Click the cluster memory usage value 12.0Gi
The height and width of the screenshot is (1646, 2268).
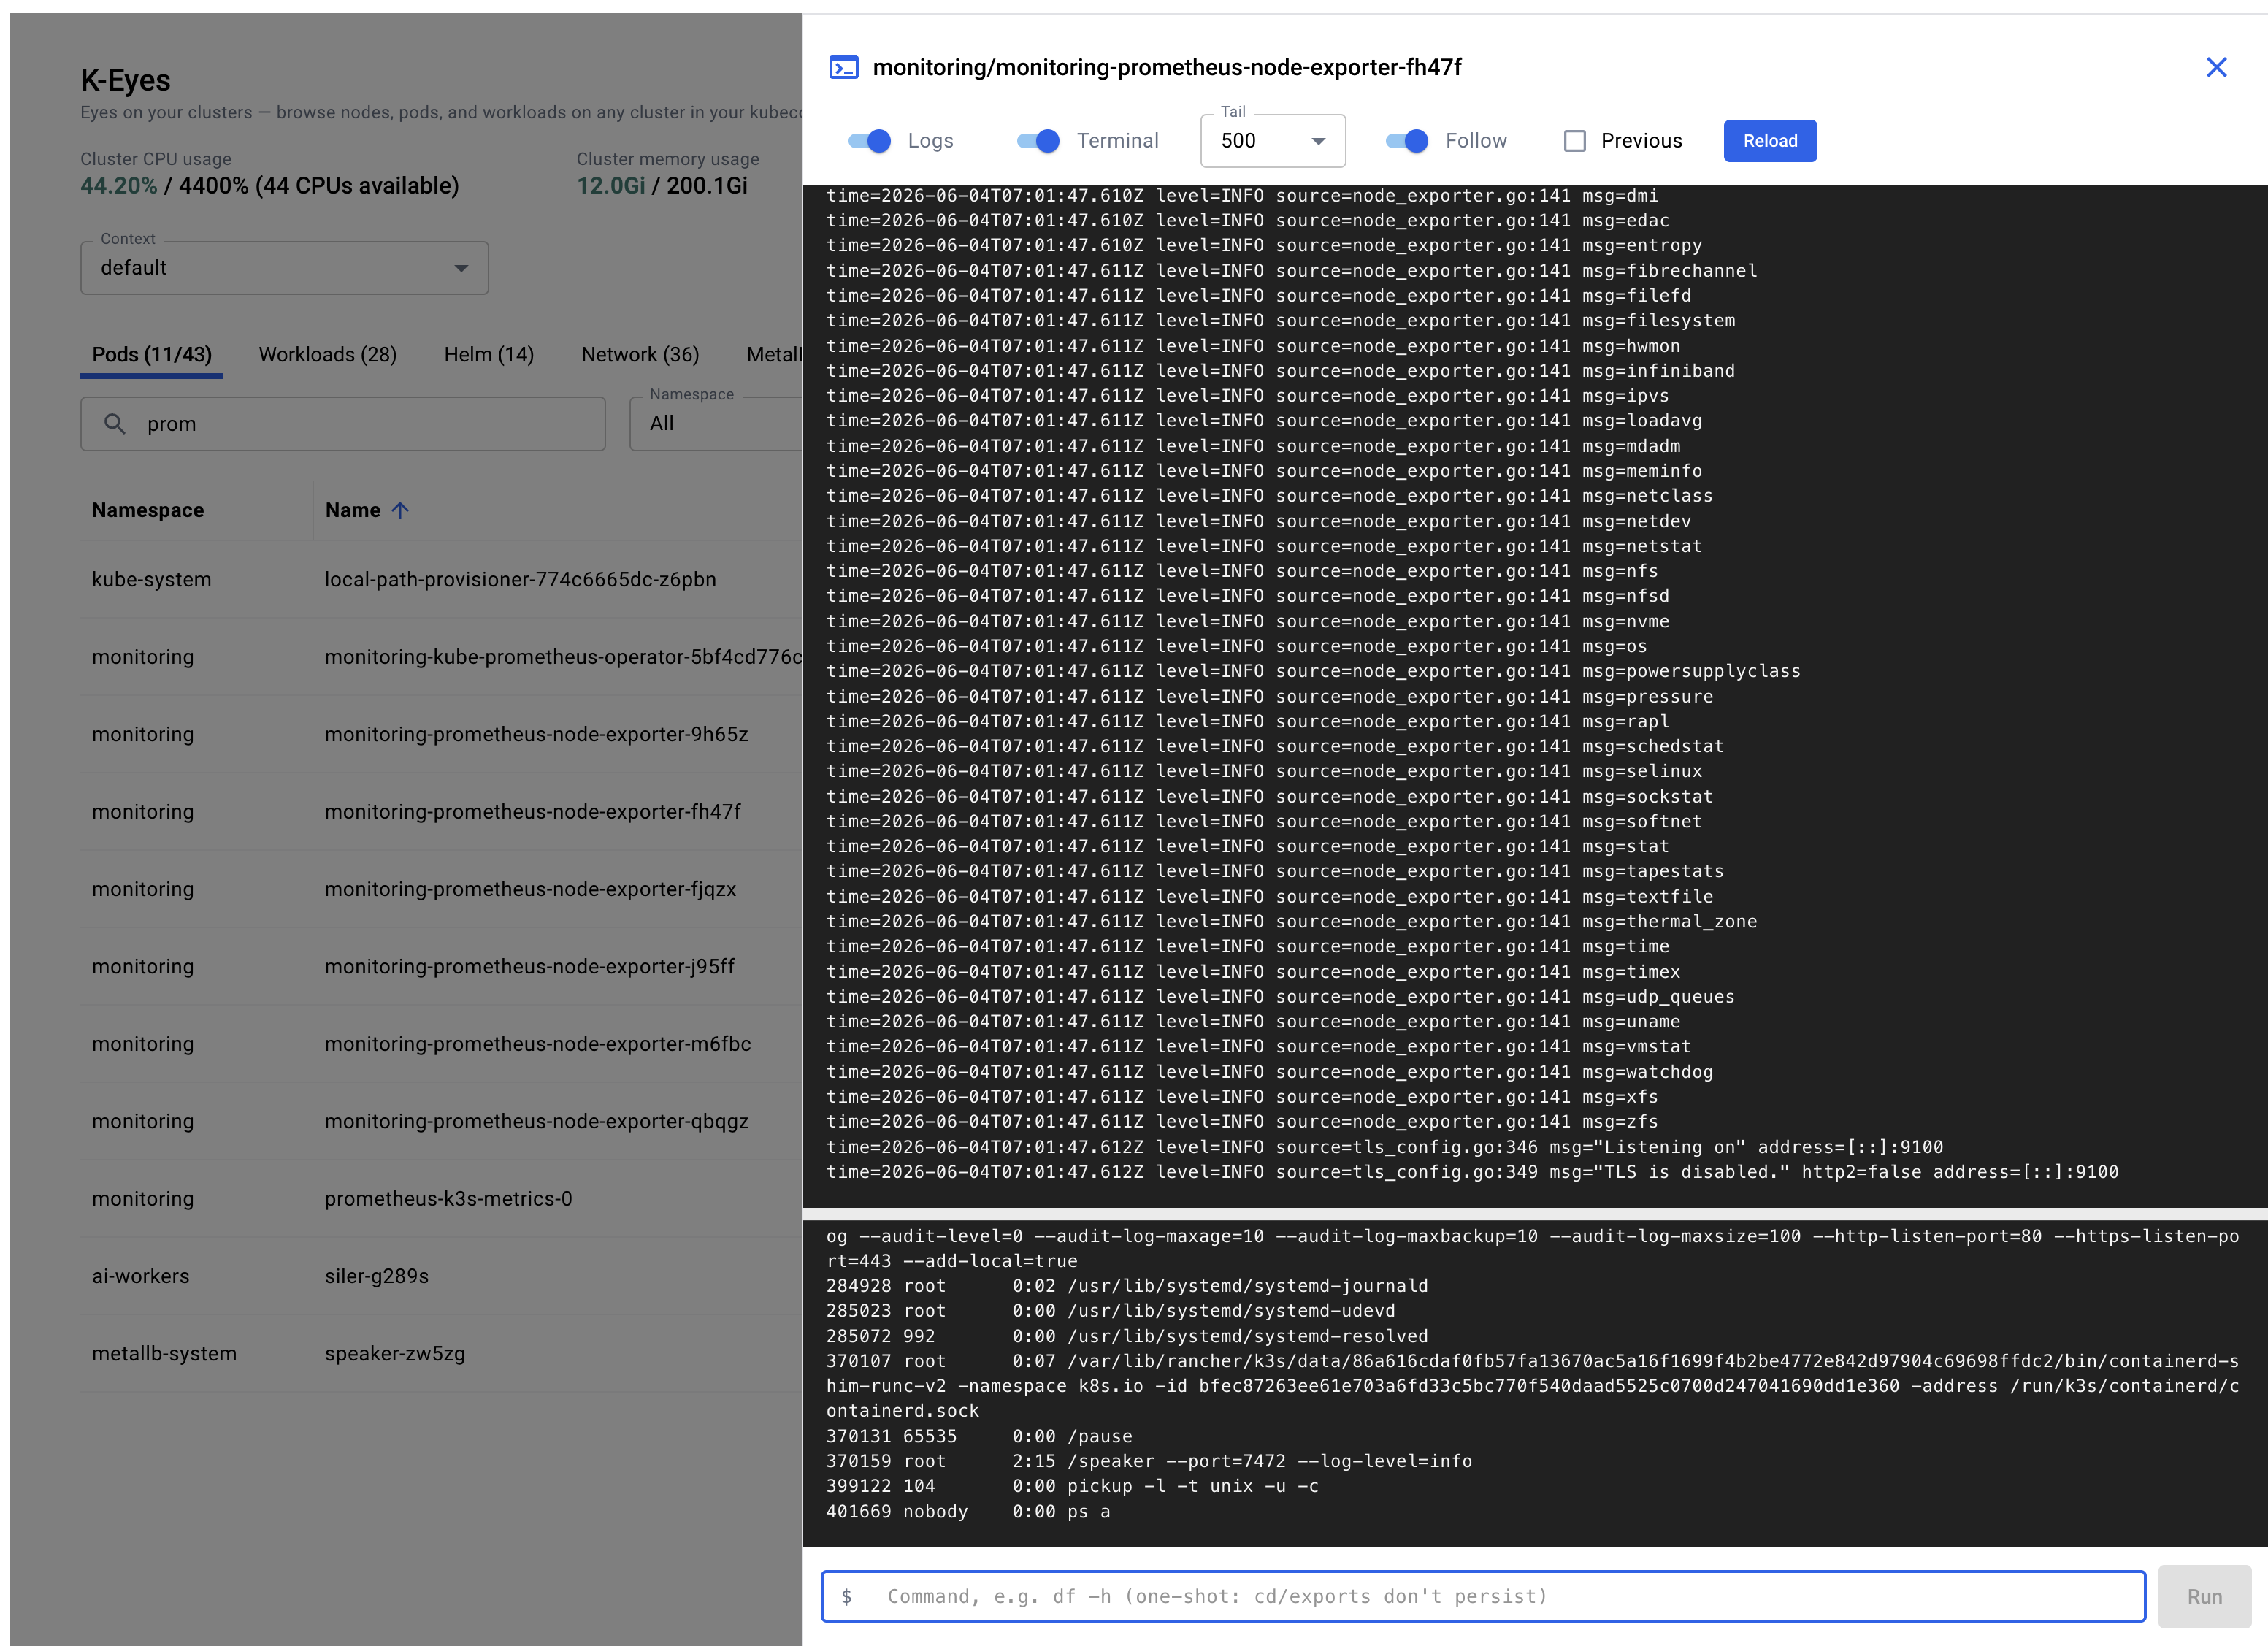611,186
